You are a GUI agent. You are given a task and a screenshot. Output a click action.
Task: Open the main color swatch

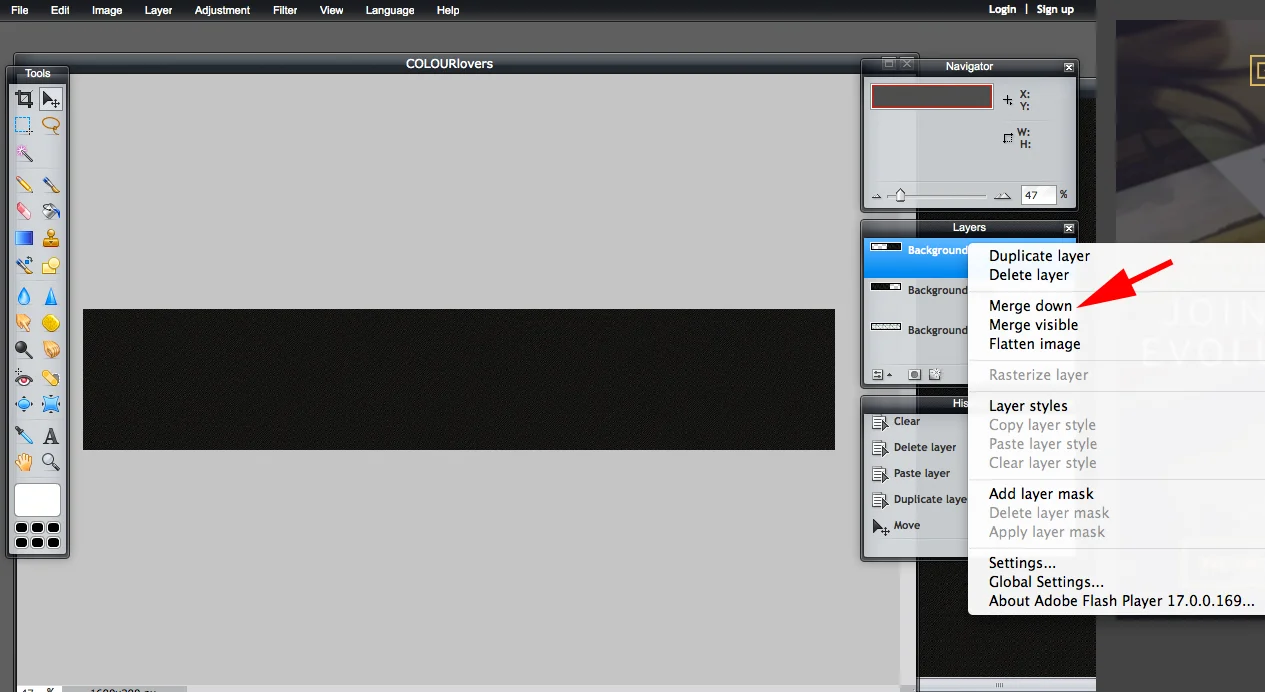[37, 500]
